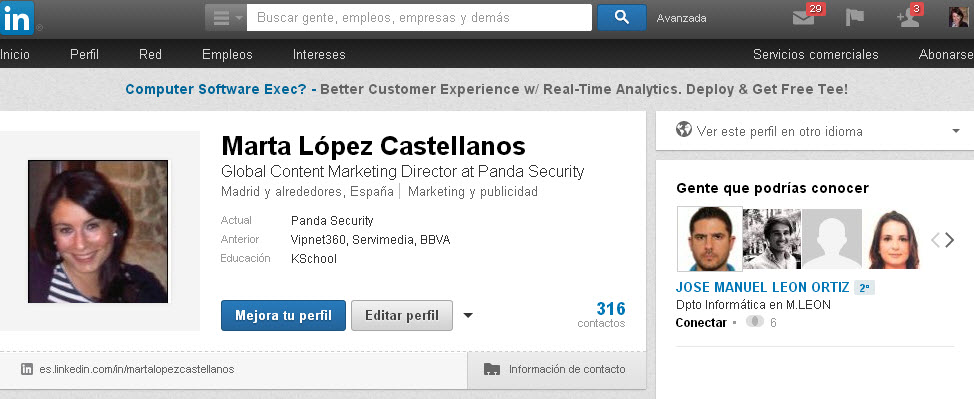This screenshot has width=974, height=399.
Task: Open the search category menu icon
Action: [x=226, y=18]
